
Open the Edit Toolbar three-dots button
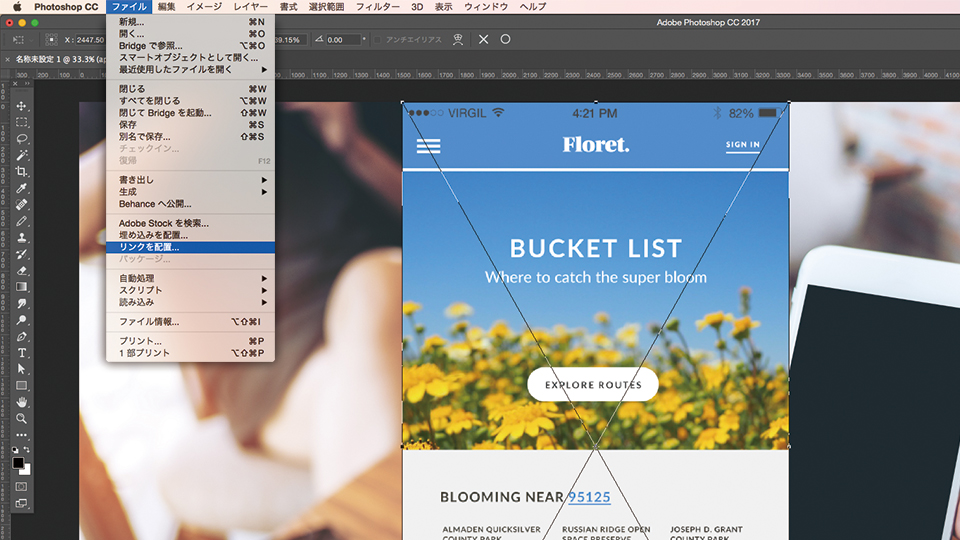tap(21, 435)
